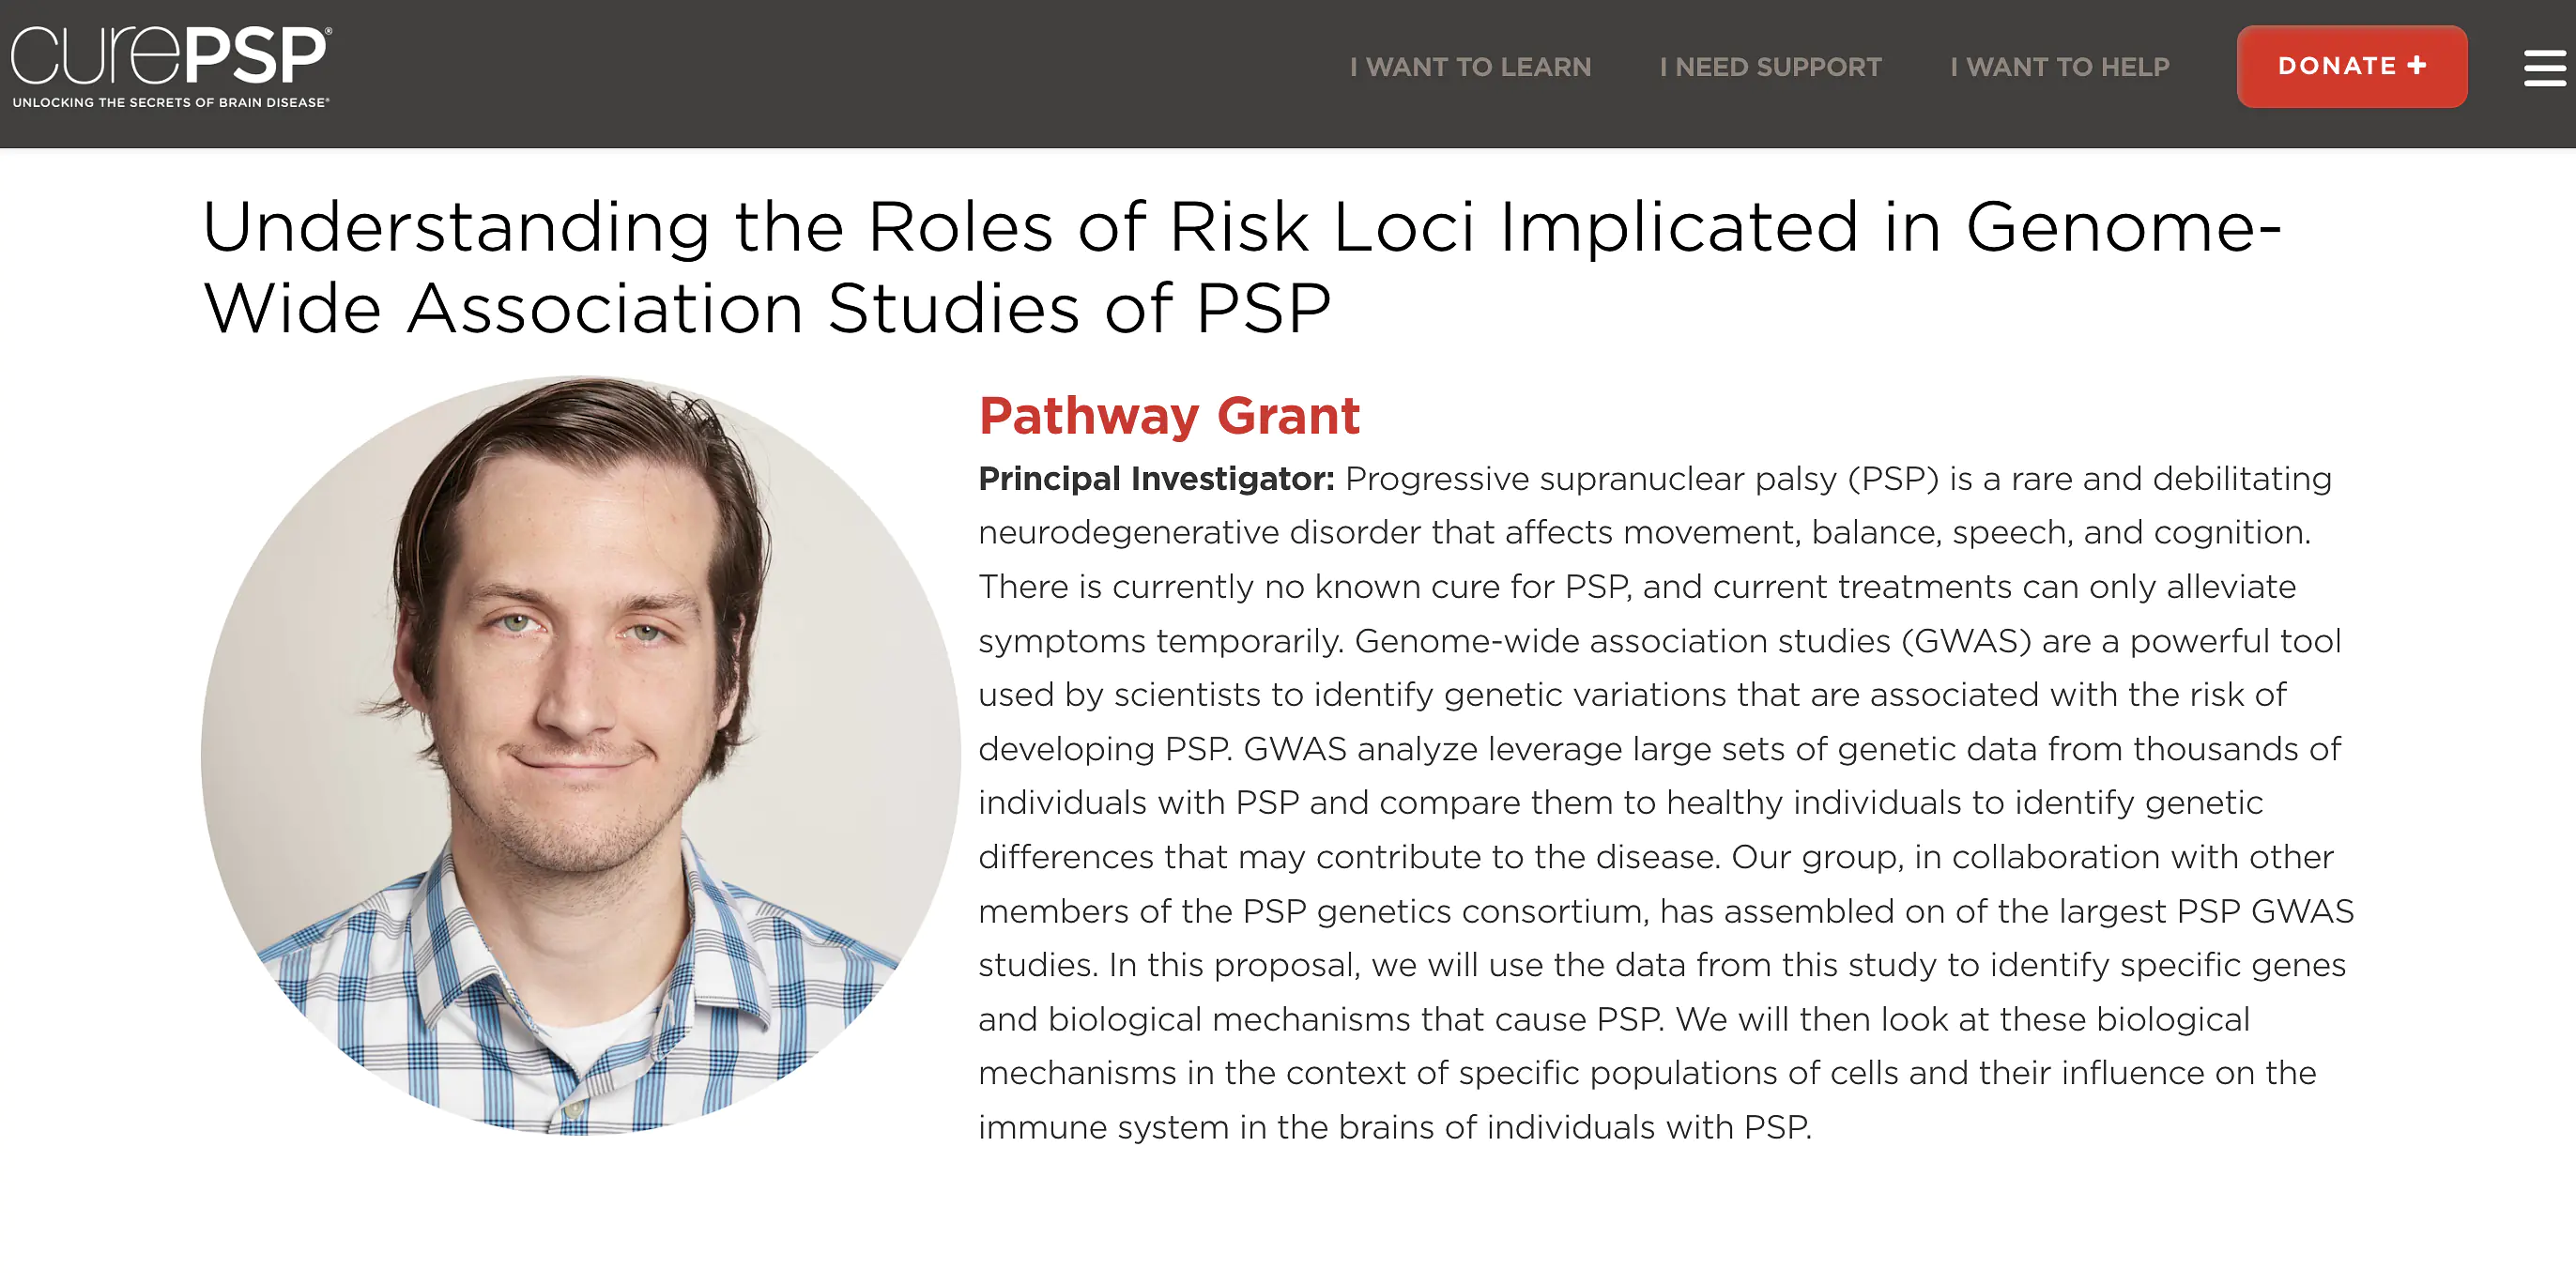
Task: Click the bold "Principal Investigator:" label
Action: tap(1156, 479)
